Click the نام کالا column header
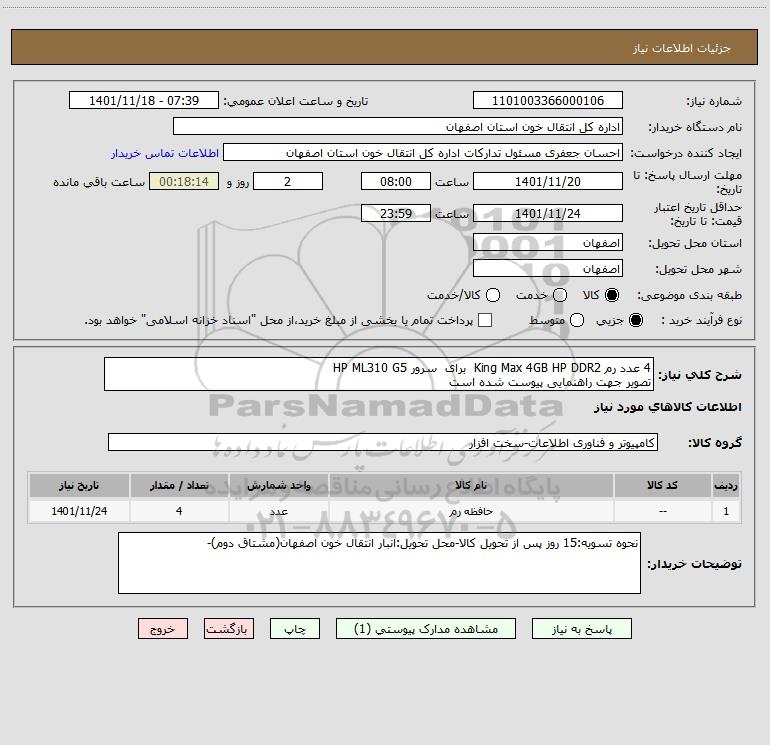 tap(470, 486)
